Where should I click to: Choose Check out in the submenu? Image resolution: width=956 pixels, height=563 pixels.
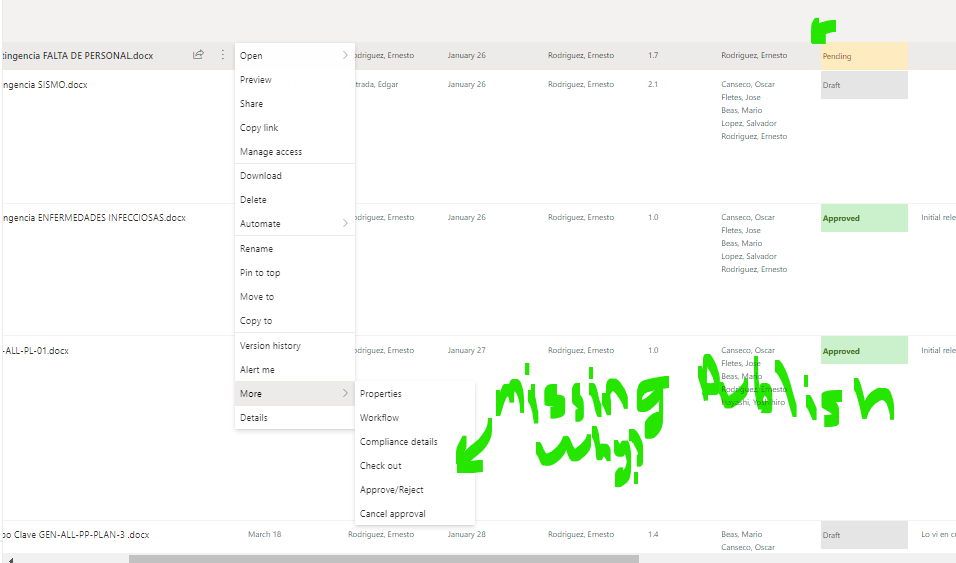click(x=415, y=465)
